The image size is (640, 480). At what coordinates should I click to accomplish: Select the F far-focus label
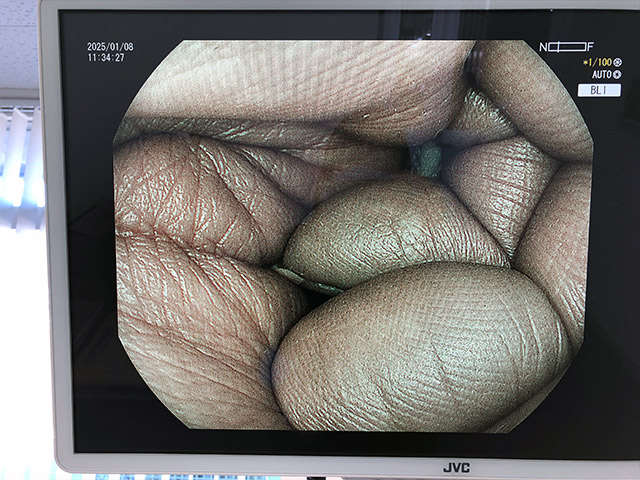click(x=590, y=46)
